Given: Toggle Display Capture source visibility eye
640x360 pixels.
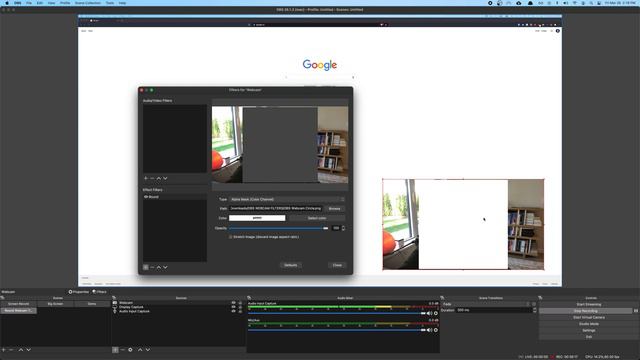Looking at the screenshot, I should tap(233, 307).
